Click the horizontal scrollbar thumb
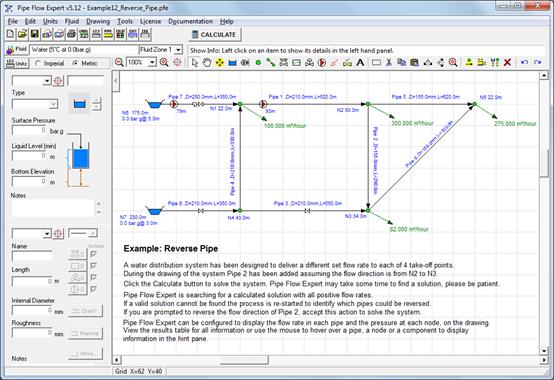Image resolution: width=554 pixels, height=380 pixels. [244, 360]
